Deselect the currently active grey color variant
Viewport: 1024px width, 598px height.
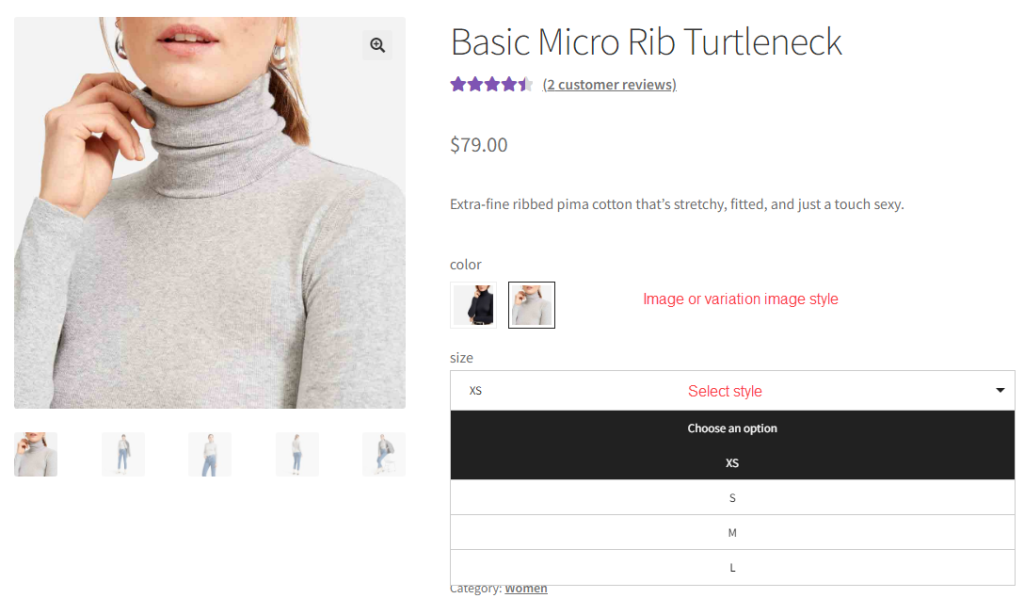(x=531, y=305)
